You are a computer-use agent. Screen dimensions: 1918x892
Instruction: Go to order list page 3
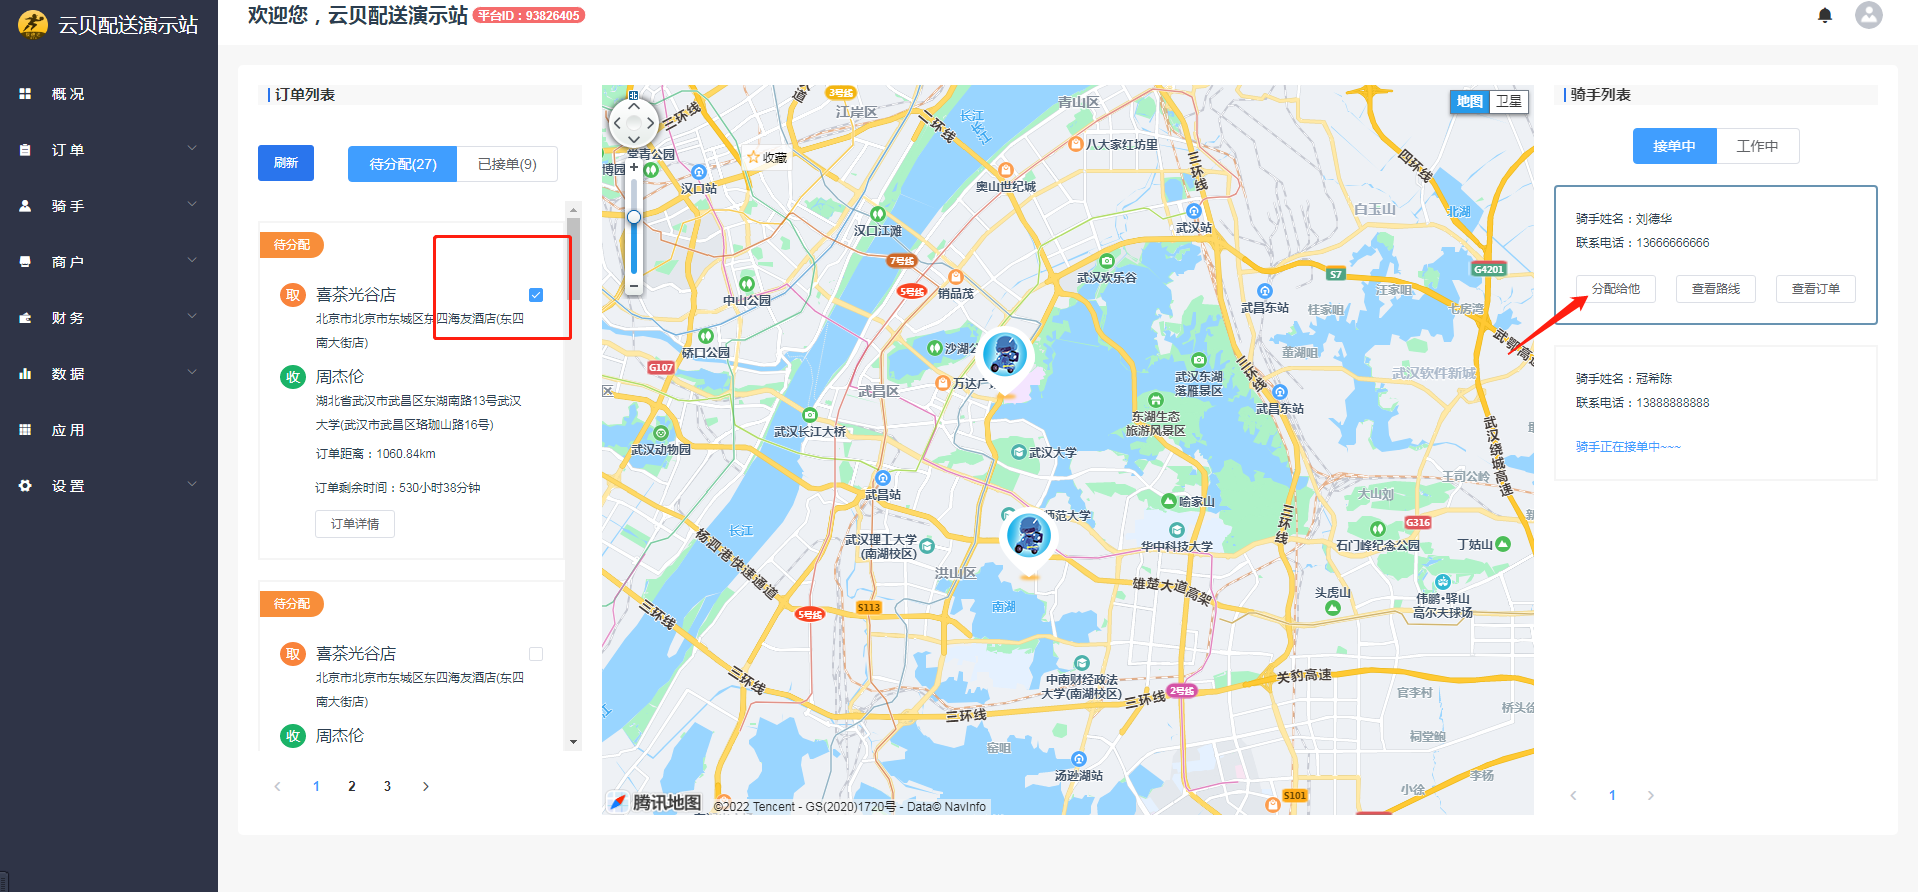pos(388,787)
